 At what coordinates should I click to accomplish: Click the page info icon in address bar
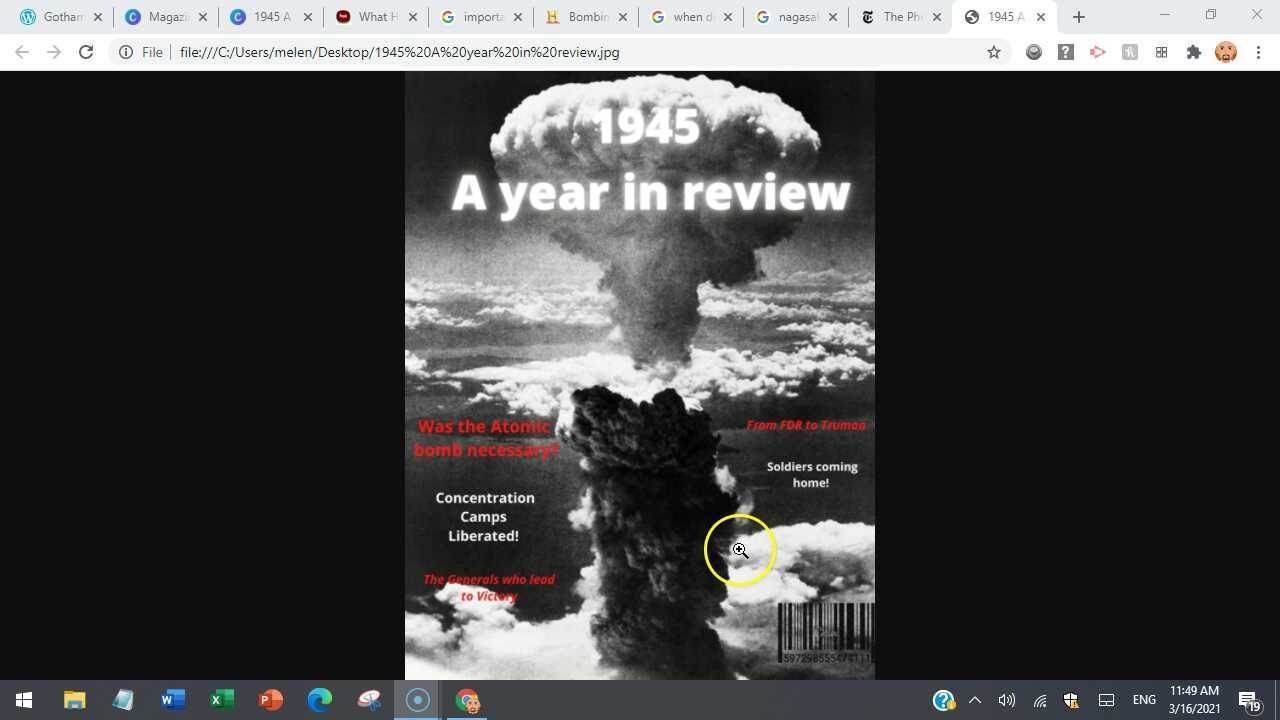point(125,52)
